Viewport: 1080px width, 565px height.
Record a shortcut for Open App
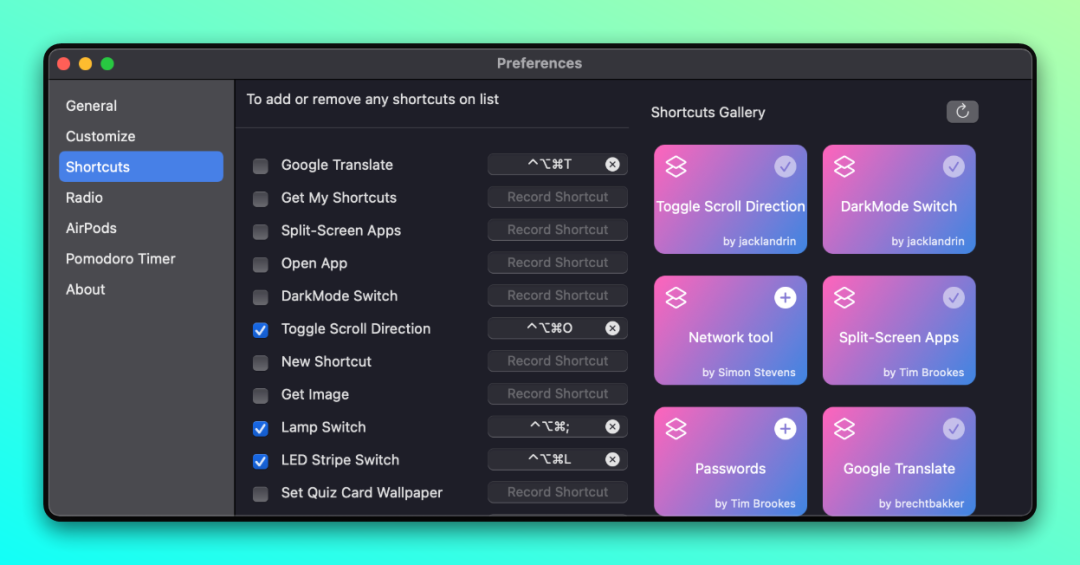[557, 263]
